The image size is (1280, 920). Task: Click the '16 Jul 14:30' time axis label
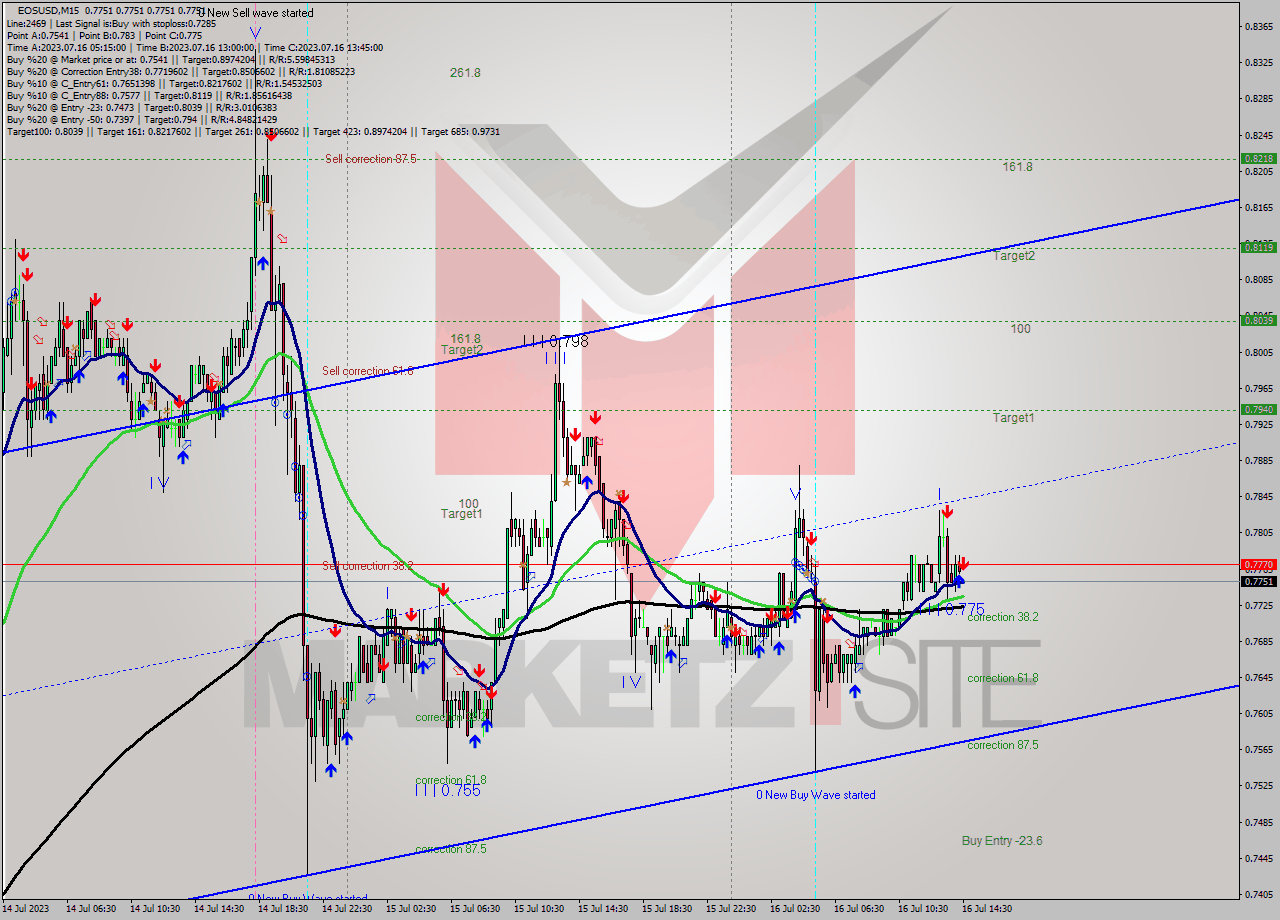(x=986, y=909)
